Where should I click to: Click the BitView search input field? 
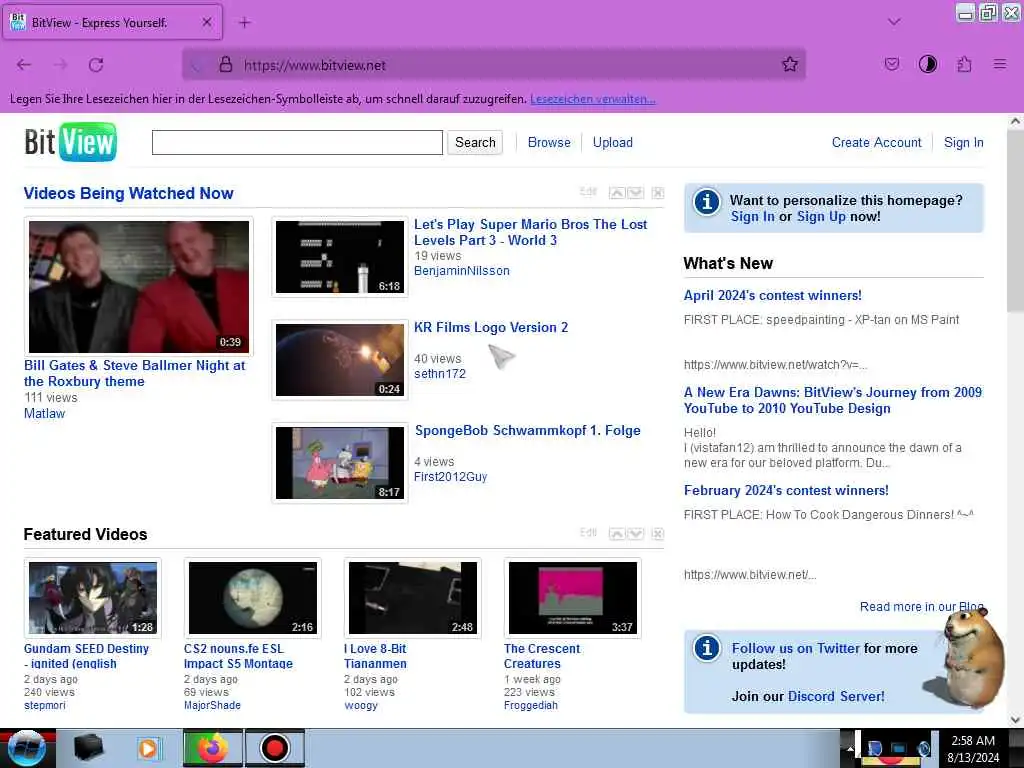(x=297, y=142)
